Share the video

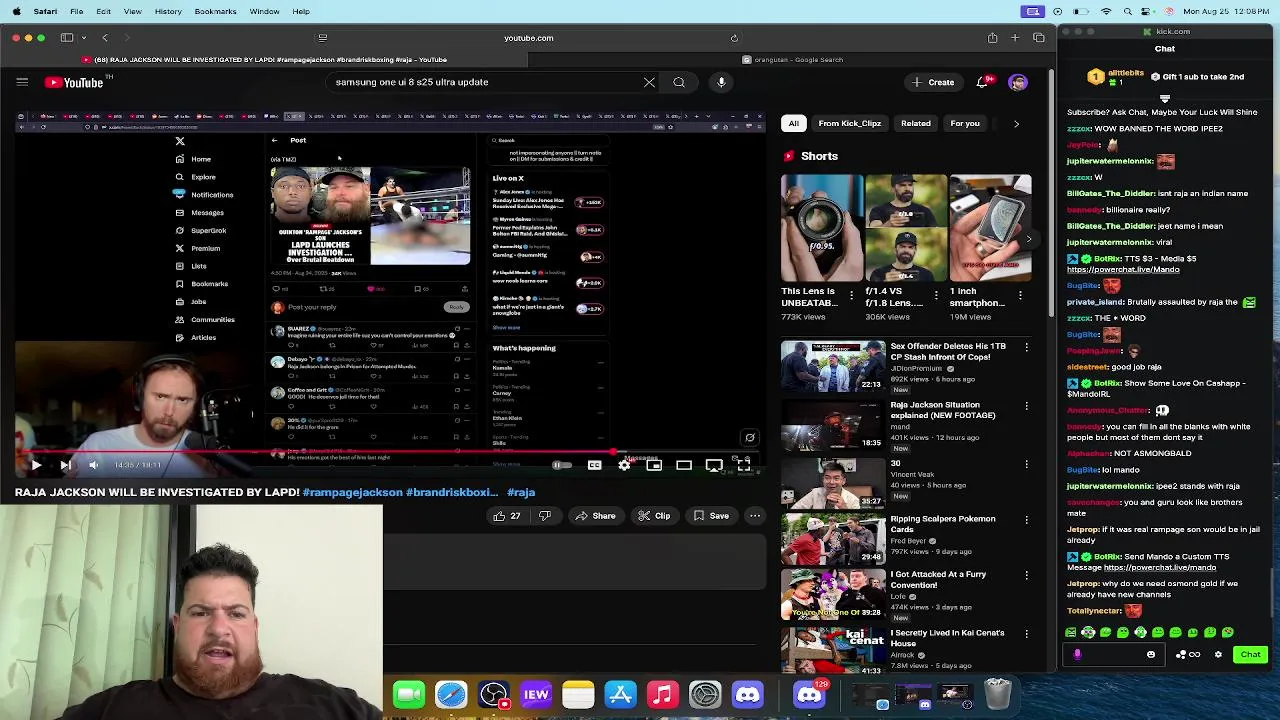click(595, 516)
